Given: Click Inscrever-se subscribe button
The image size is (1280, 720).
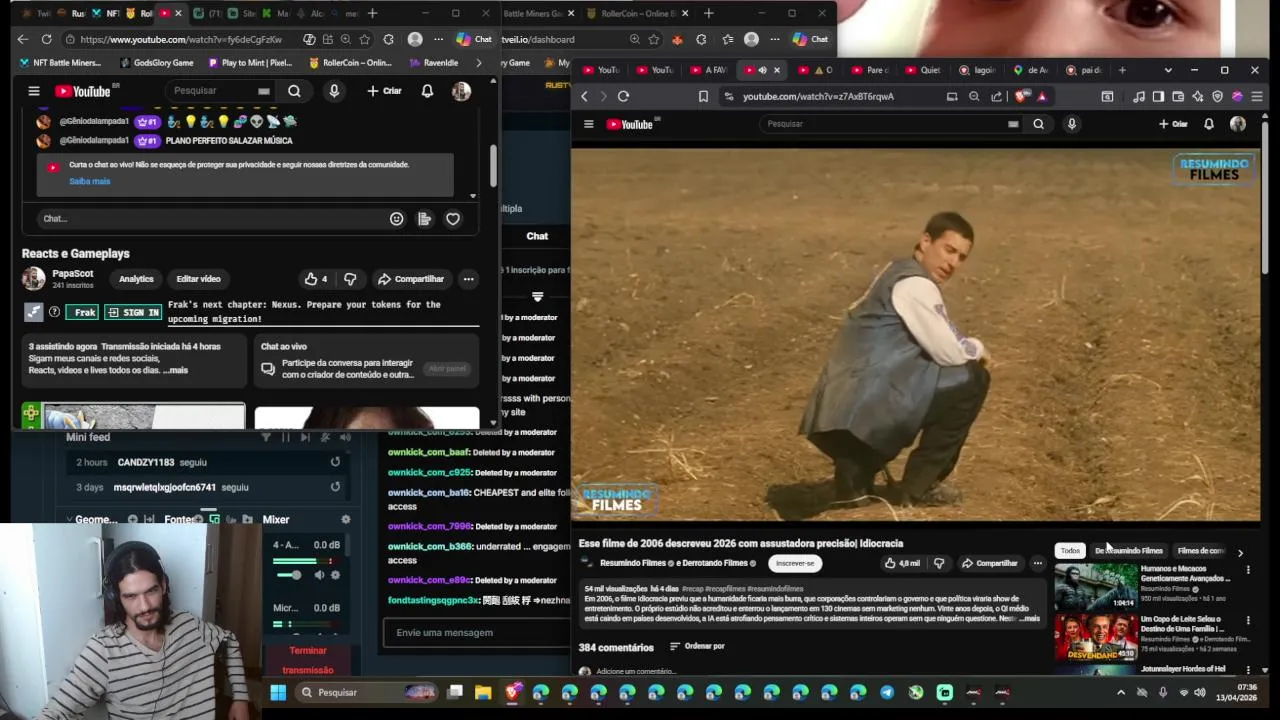Looking at the screenshot, I should pyautogui.click(x=795, y=563).
